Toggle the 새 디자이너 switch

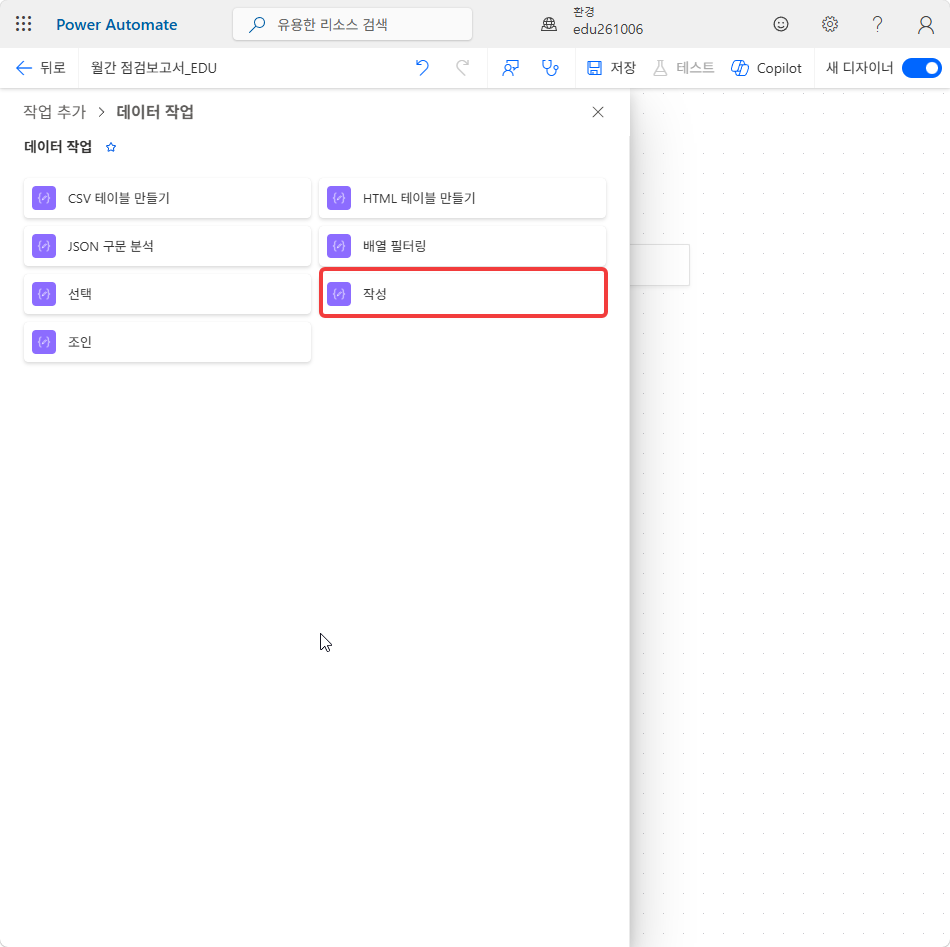pos(921,68)
